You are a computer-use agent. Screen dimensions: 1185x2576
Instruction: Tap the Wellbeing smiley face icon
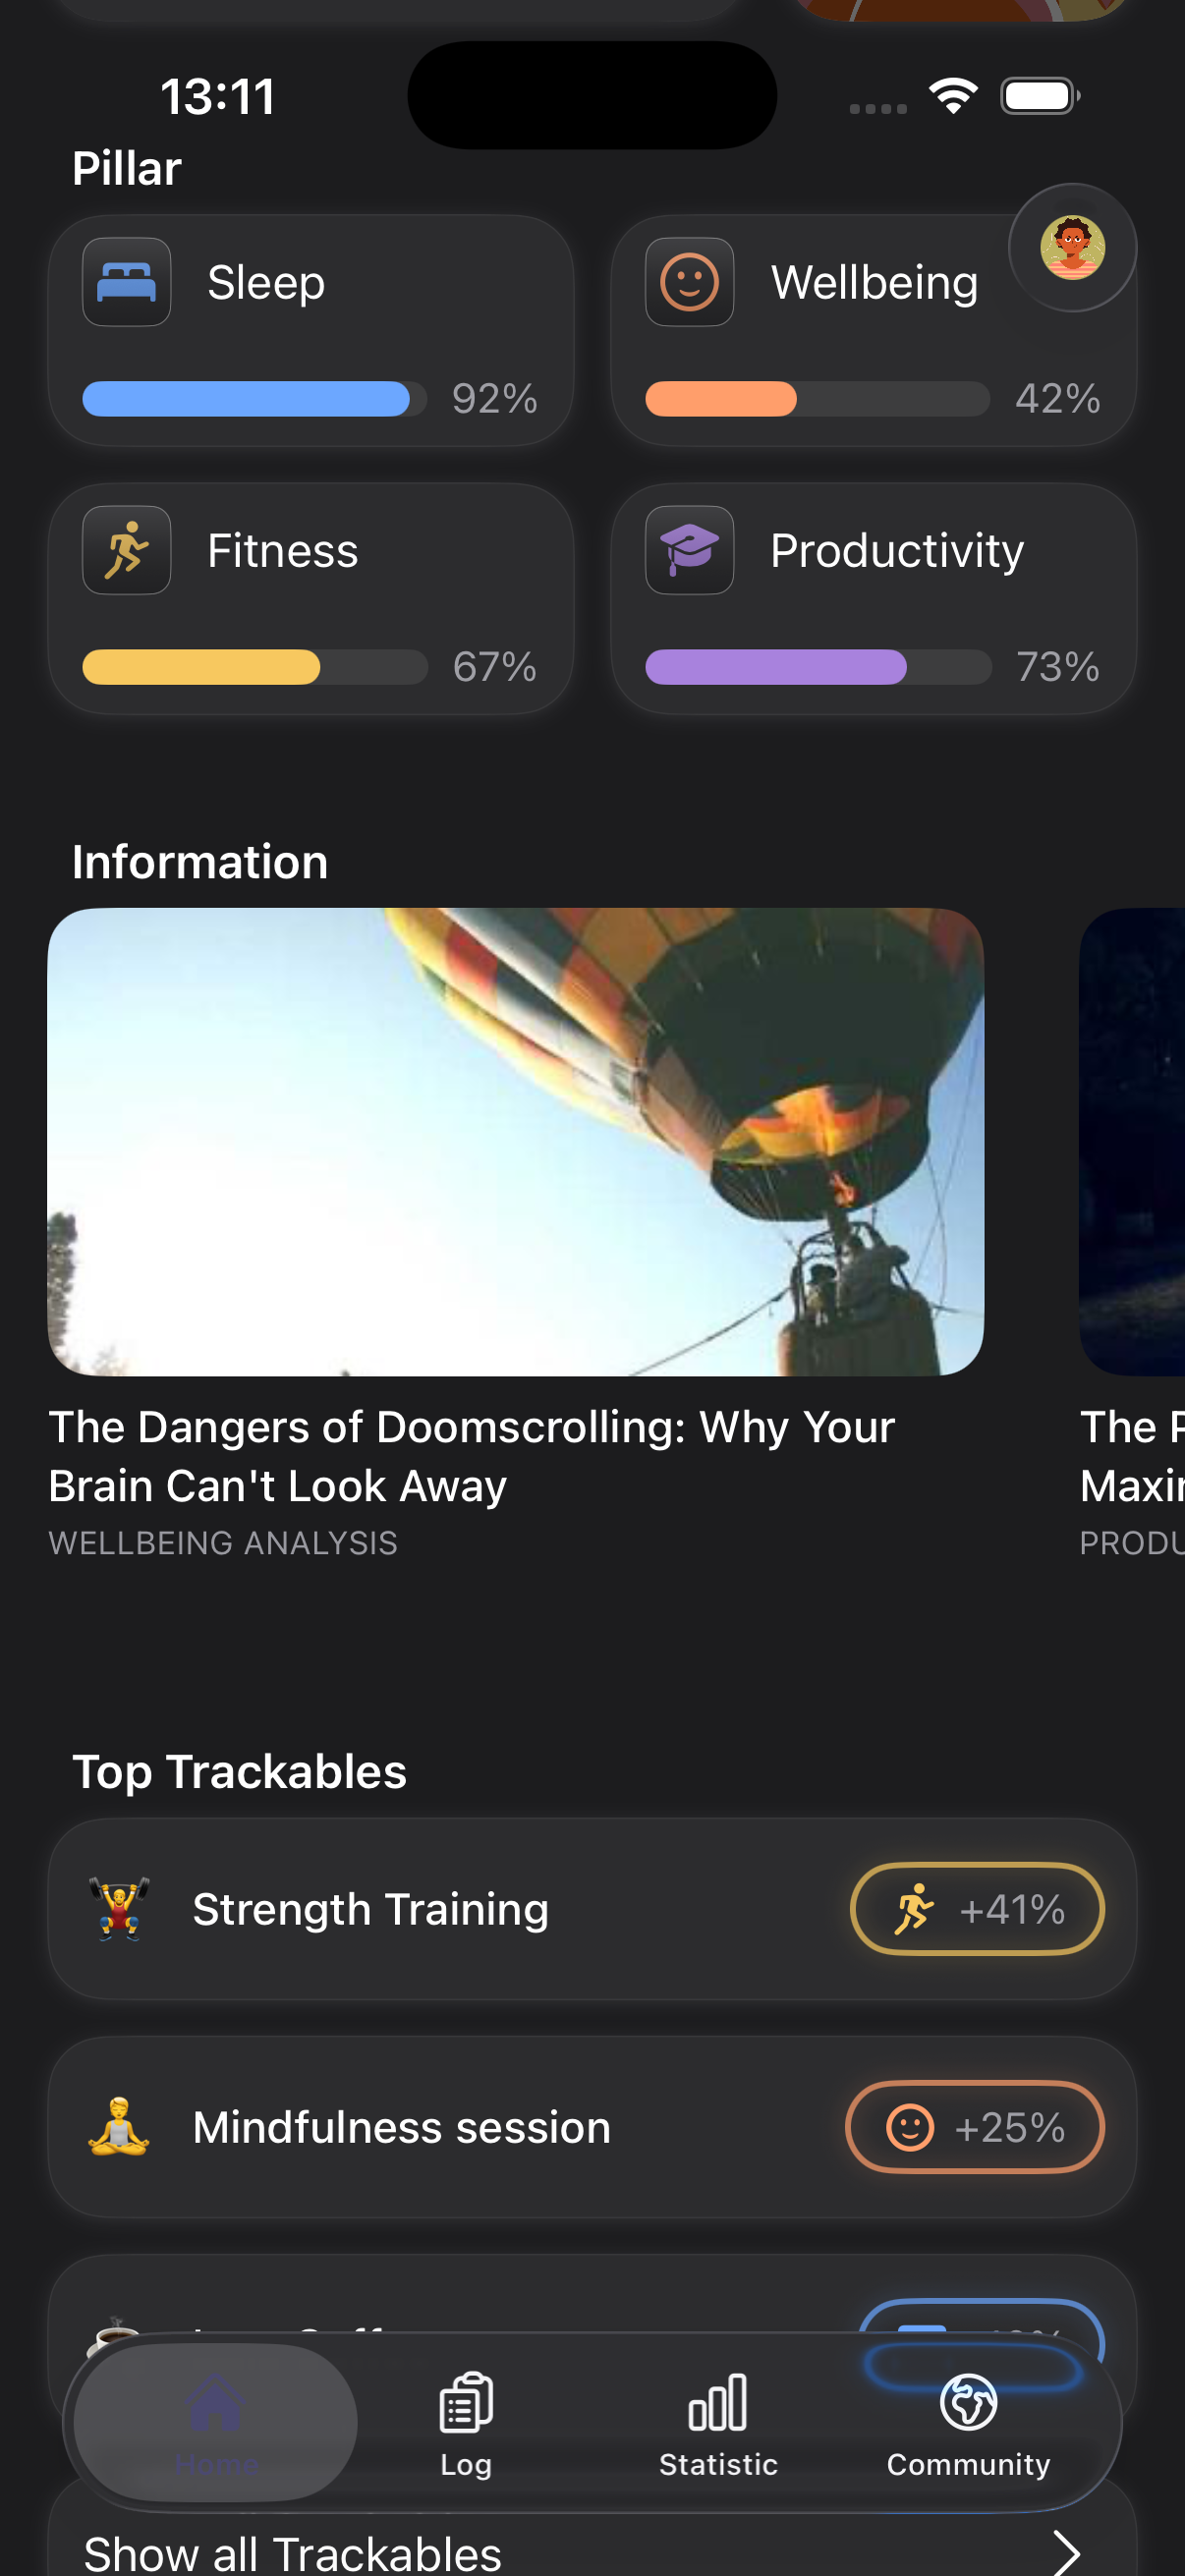689,282
